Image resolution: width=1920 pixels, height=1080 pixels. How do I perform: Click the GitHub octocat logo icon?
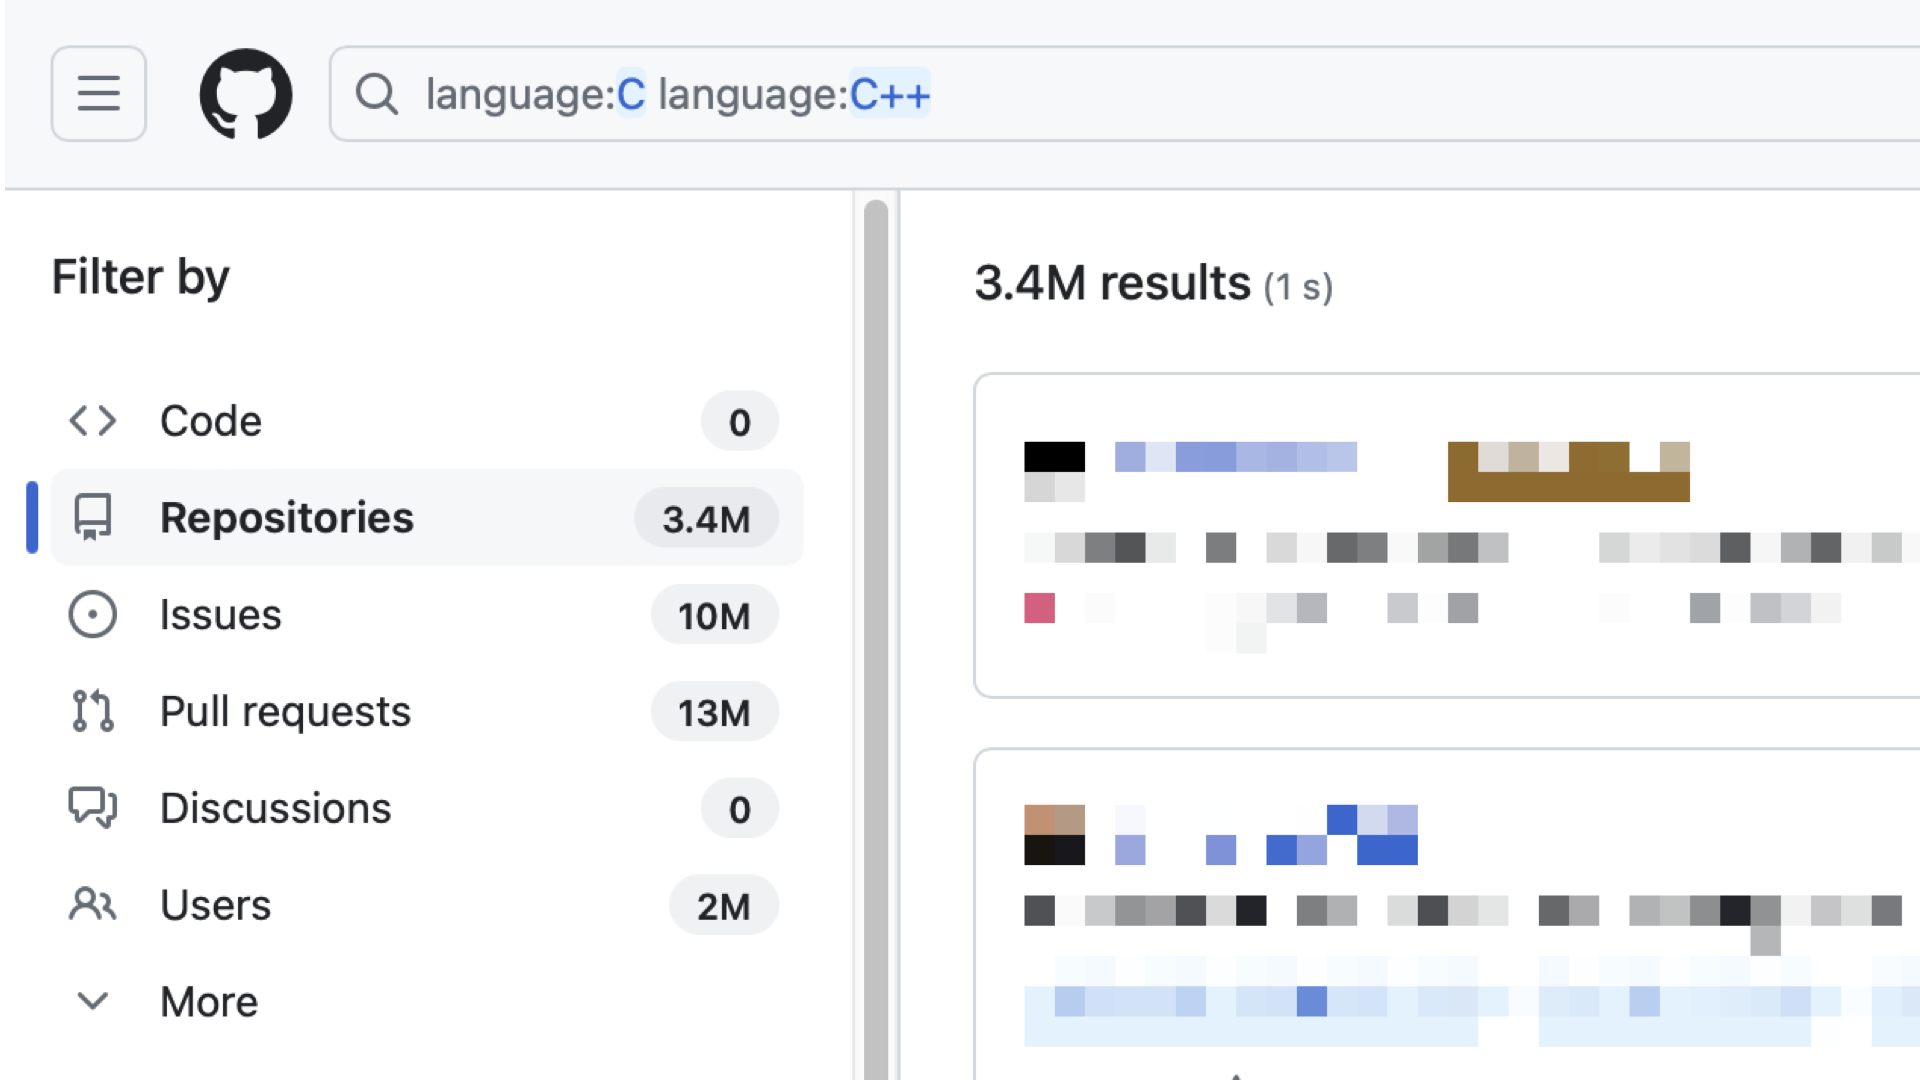247,94
